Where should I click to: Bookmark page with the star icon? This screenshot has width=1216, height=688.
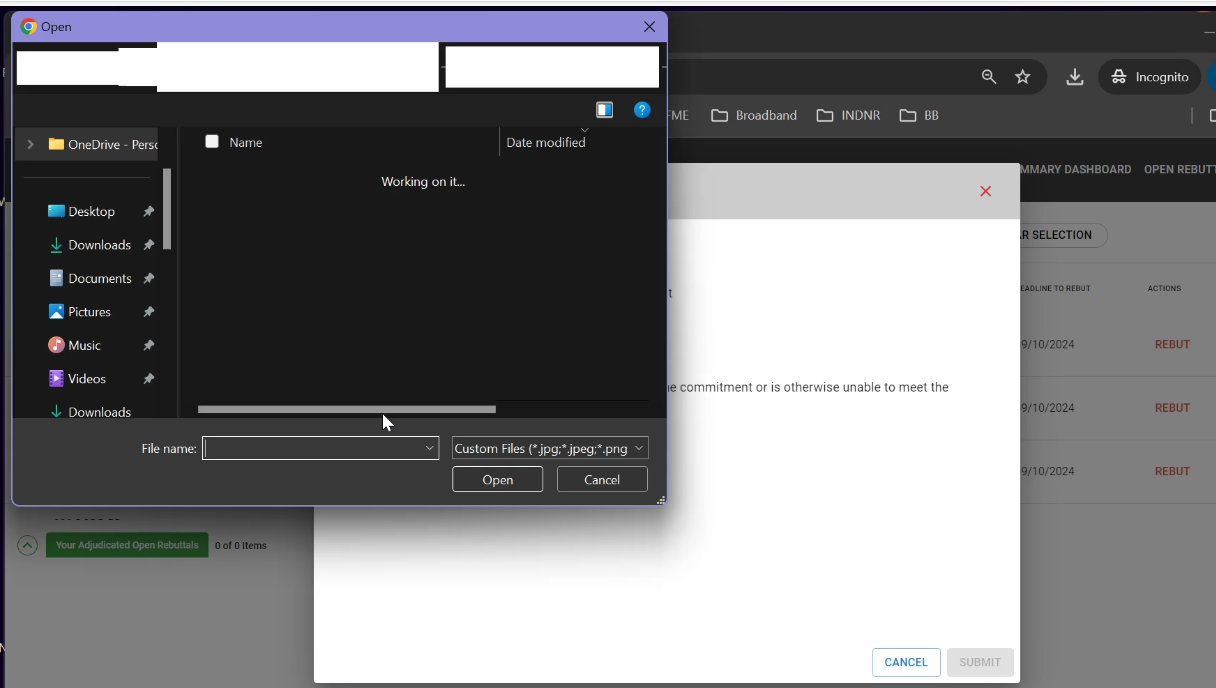click(1022, 77)
